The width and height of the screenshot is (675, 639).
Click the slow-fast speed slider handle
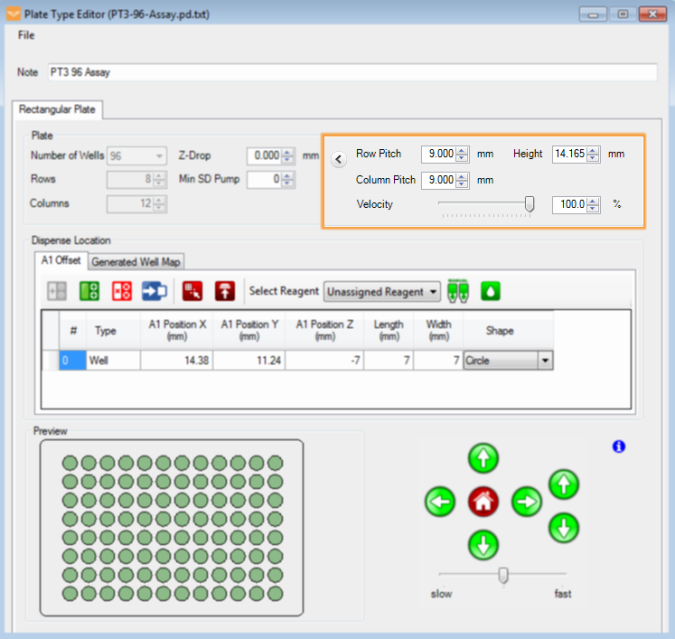503,574
